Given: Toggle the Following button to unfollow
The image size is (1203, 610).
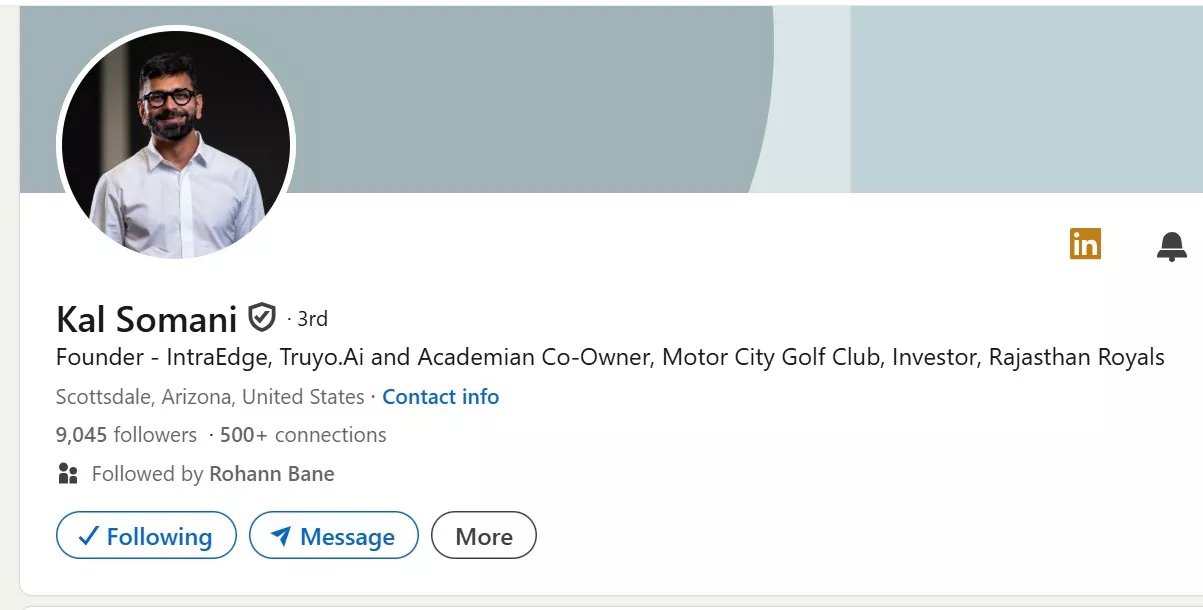Looking at the screenshot, I should [146, 536].
